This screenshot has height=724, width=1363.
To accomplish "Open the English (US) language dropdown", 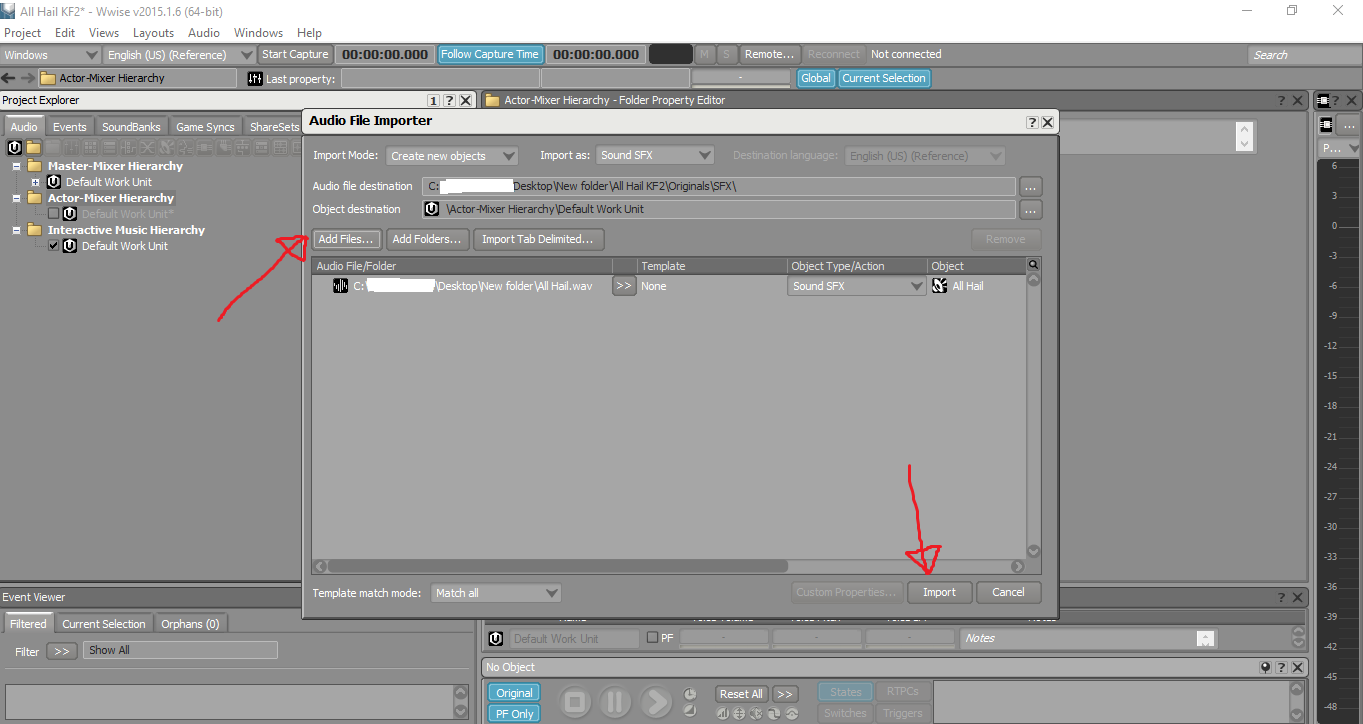I will click(x=180, y=55).
